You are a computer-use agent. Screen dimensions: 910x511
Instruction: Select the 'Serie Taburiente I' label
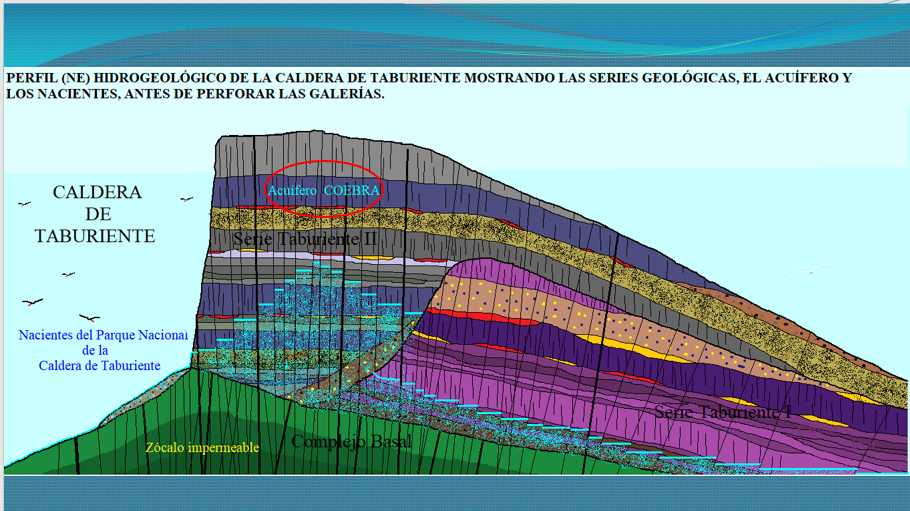[x=723, y=412]
